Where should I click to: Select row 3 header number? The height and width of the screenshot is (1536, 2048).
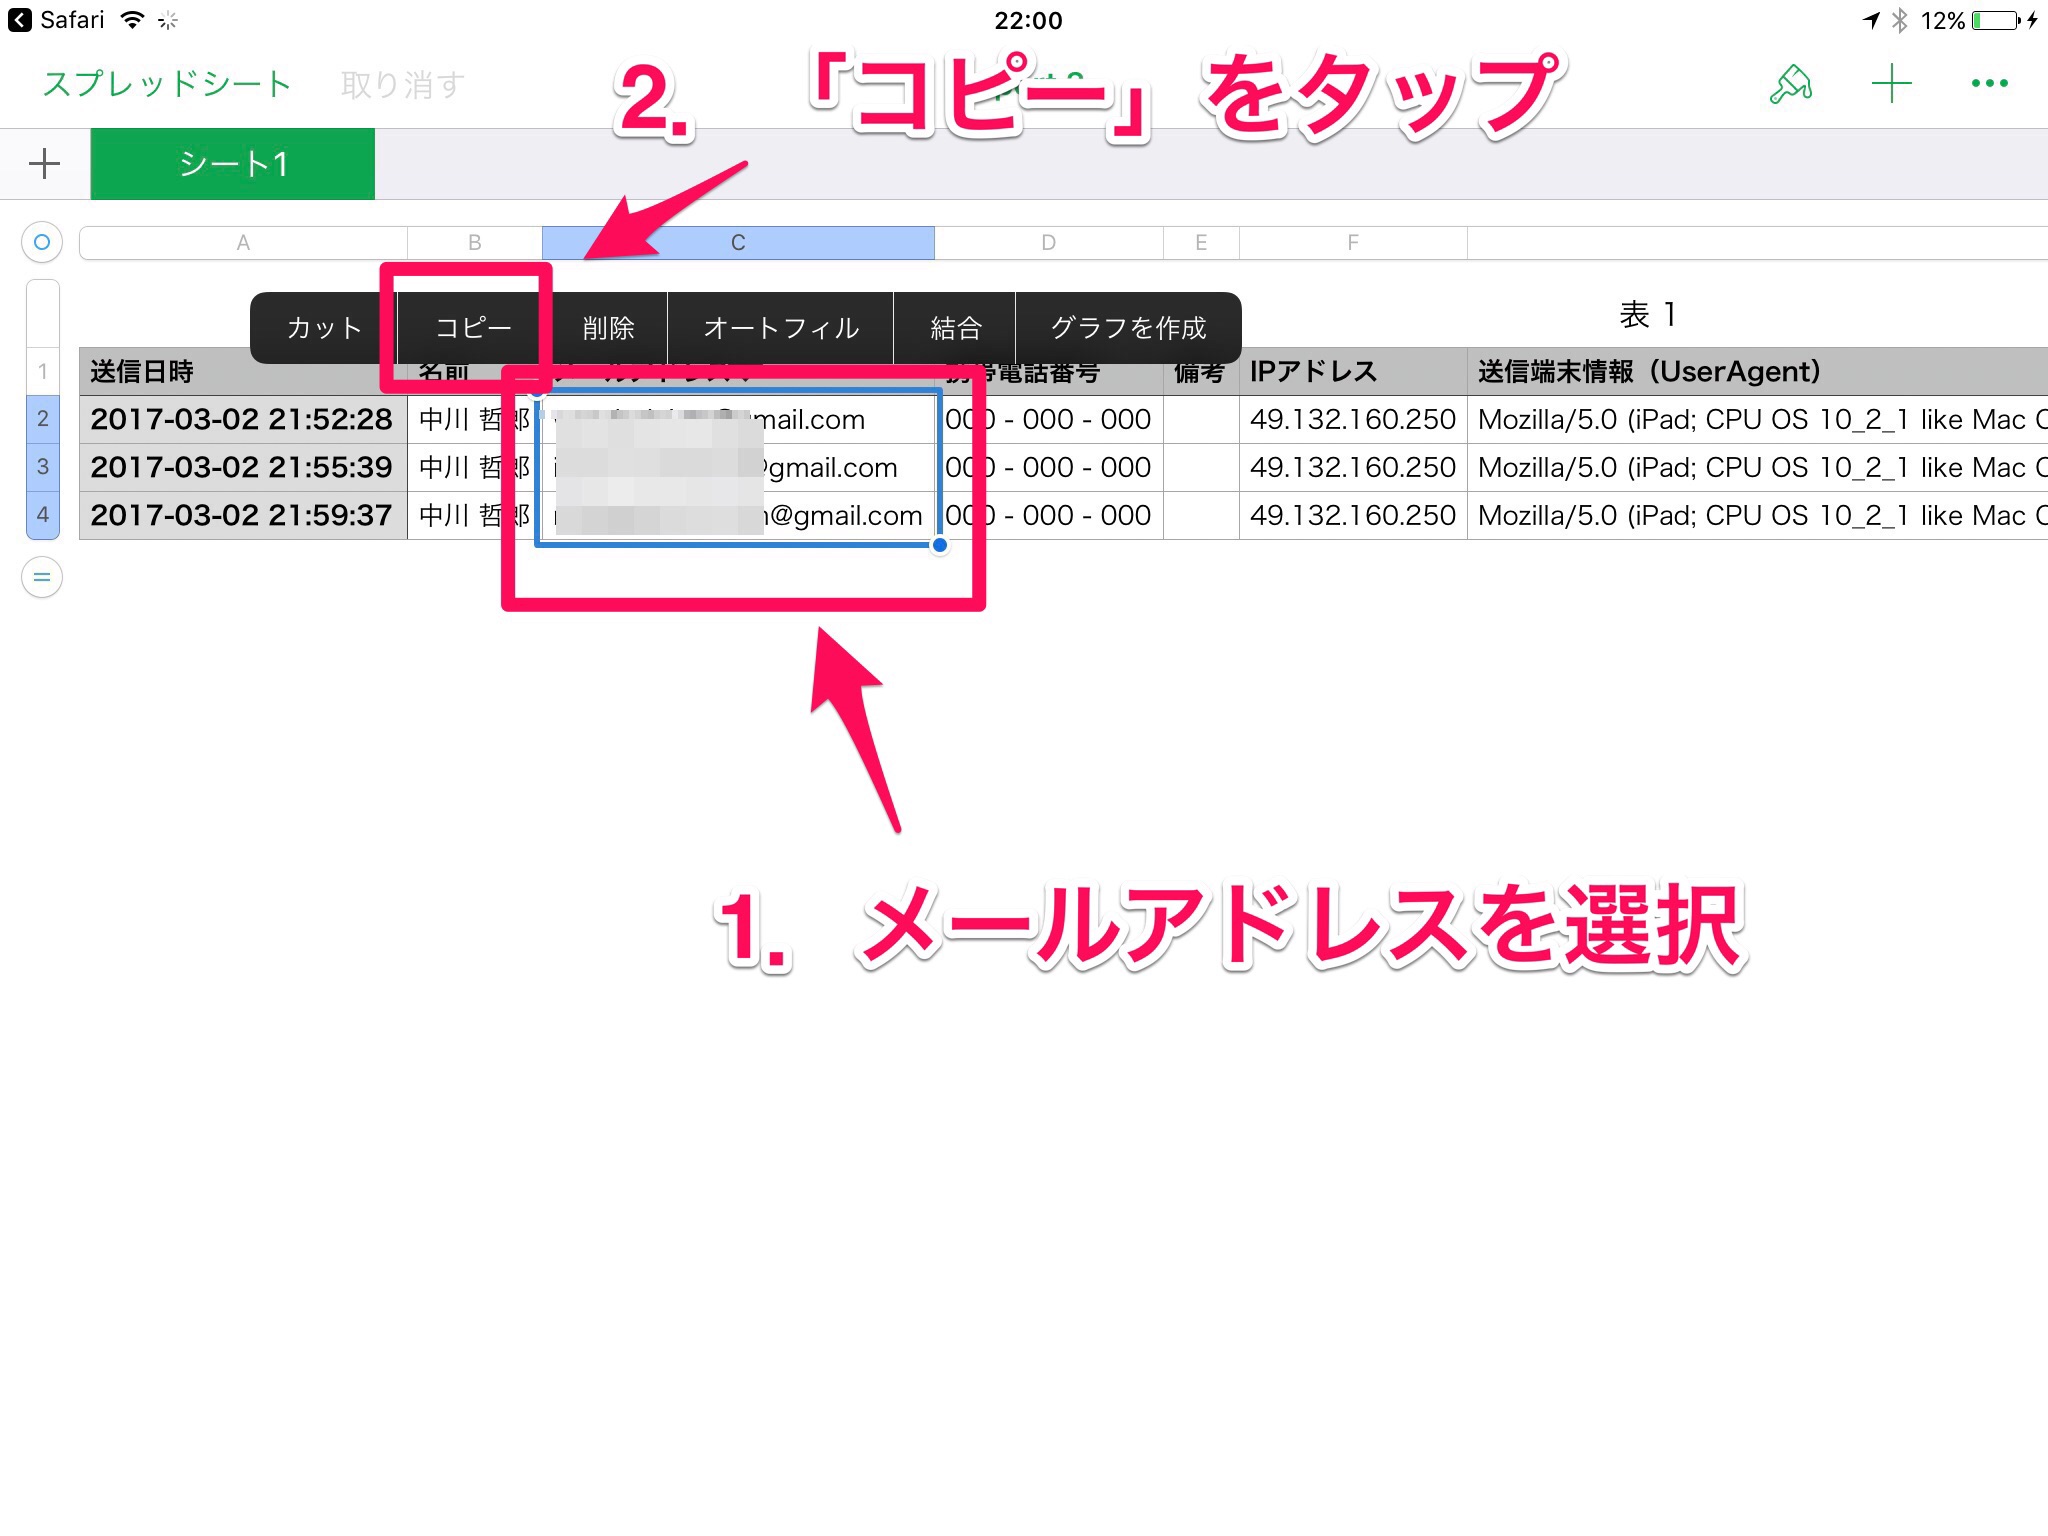tap(43, 467)
